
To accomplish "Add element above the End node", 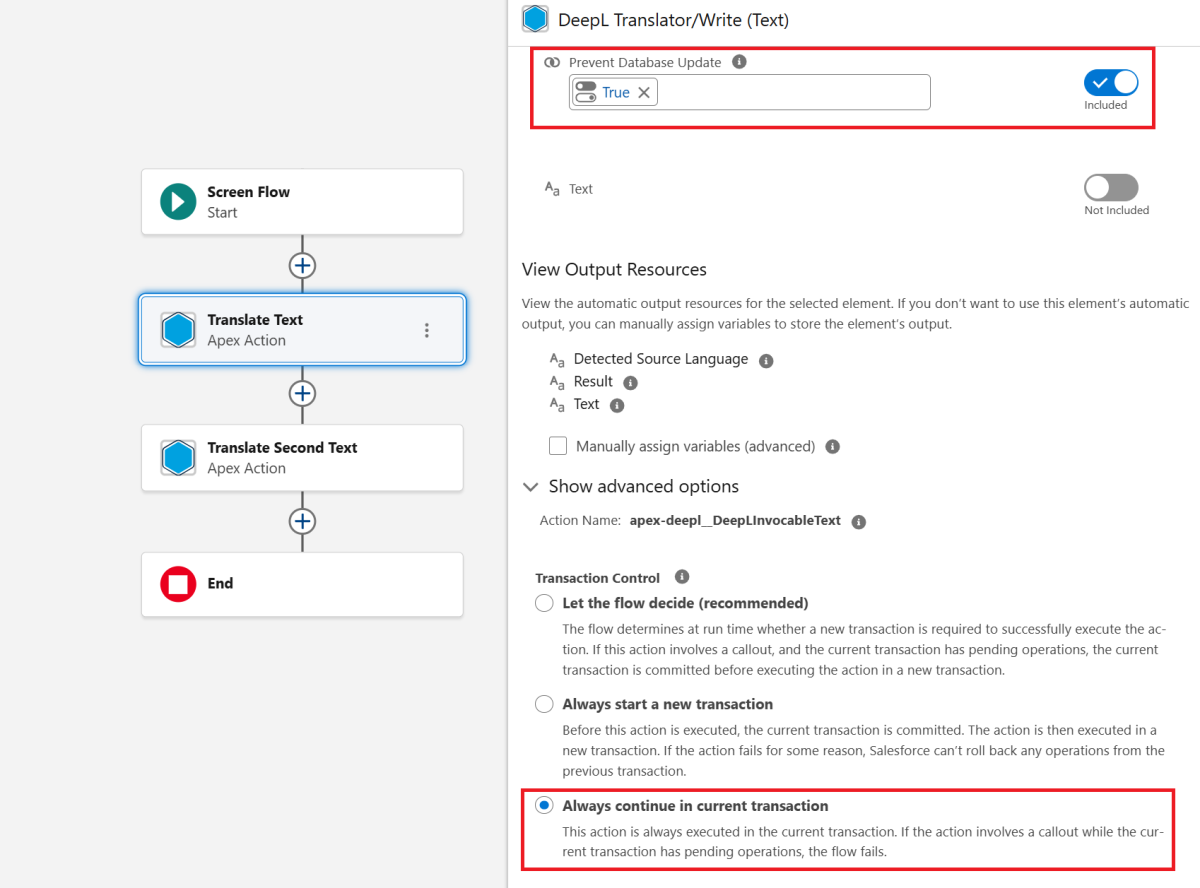I will point(302,521).
